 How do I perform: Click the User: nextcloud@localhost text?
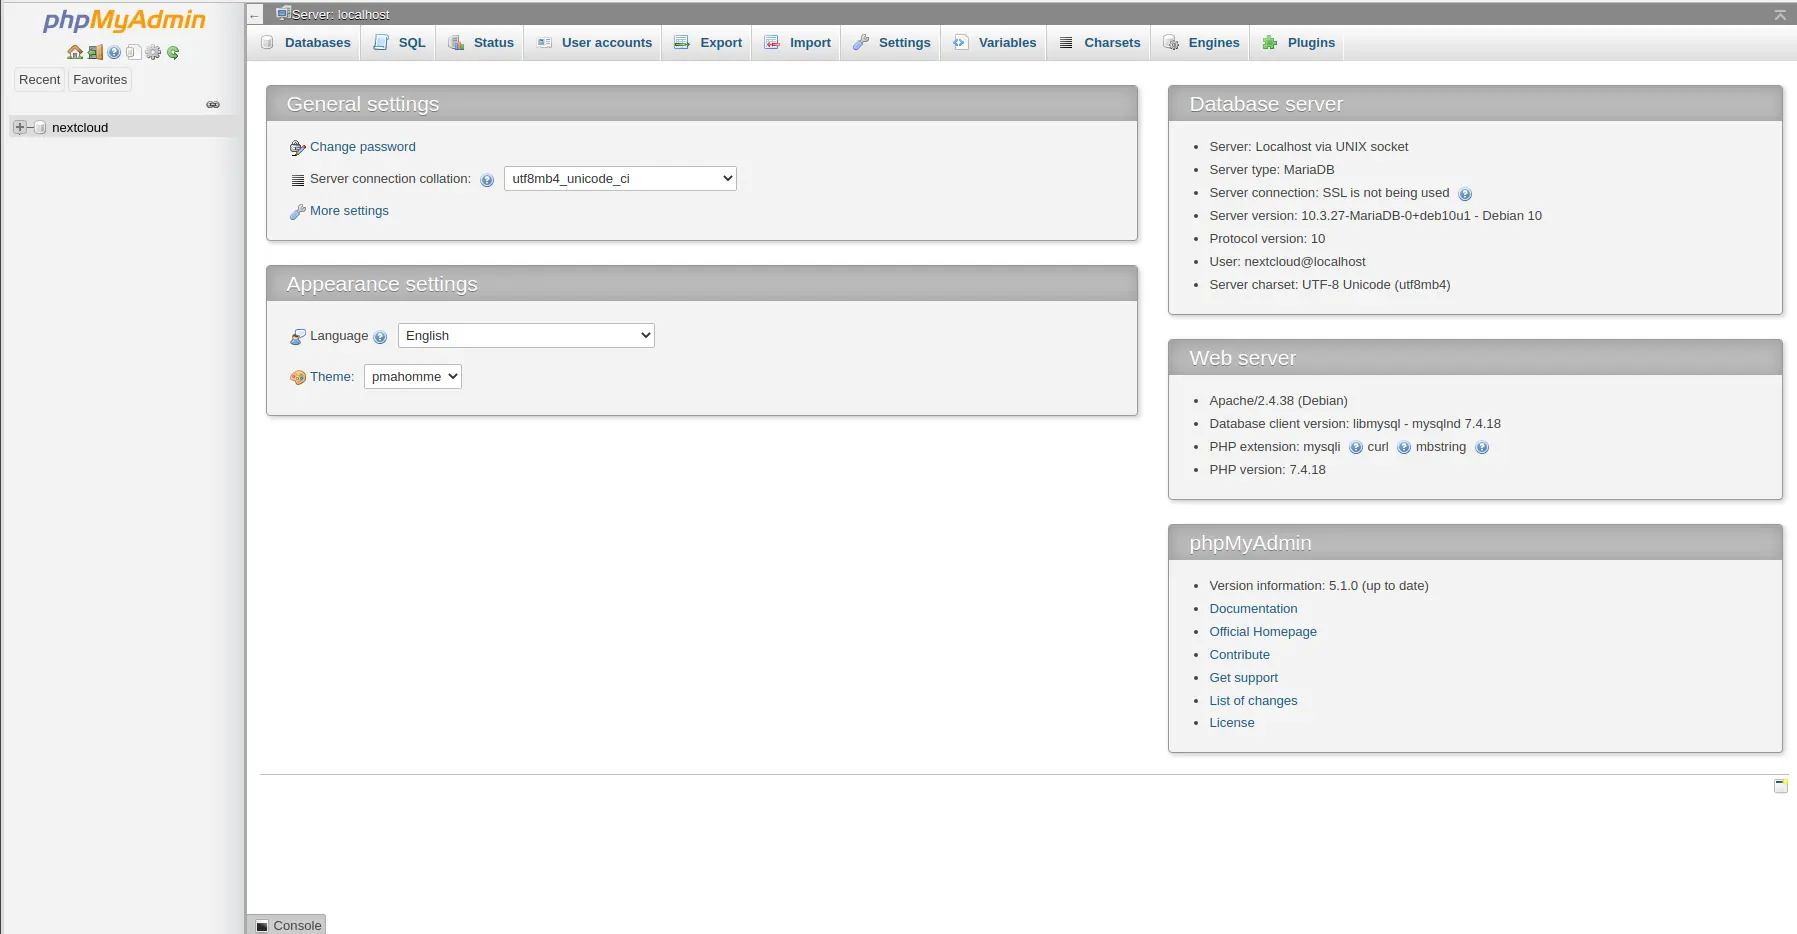tap(1287, 262)
